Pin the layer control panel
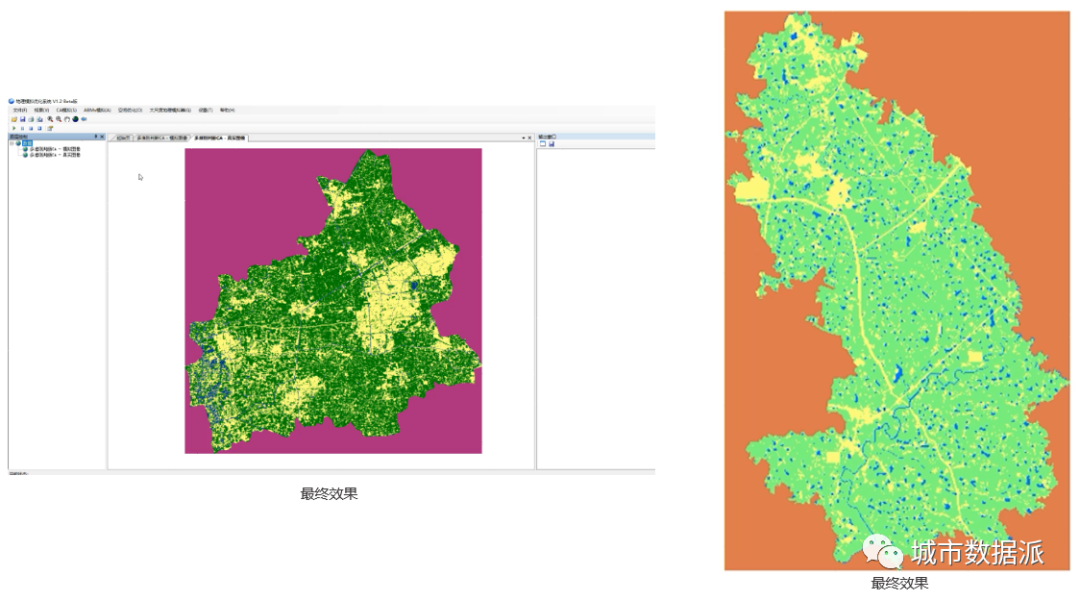The image size is (1080, 601). (x=96, y=136)
